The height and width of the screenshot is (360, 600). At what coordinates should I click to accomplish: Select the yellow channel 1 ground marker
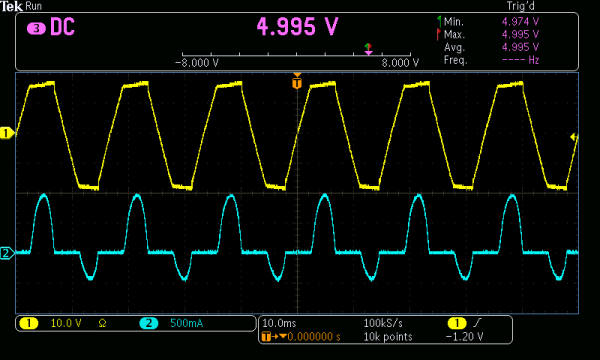7,133
